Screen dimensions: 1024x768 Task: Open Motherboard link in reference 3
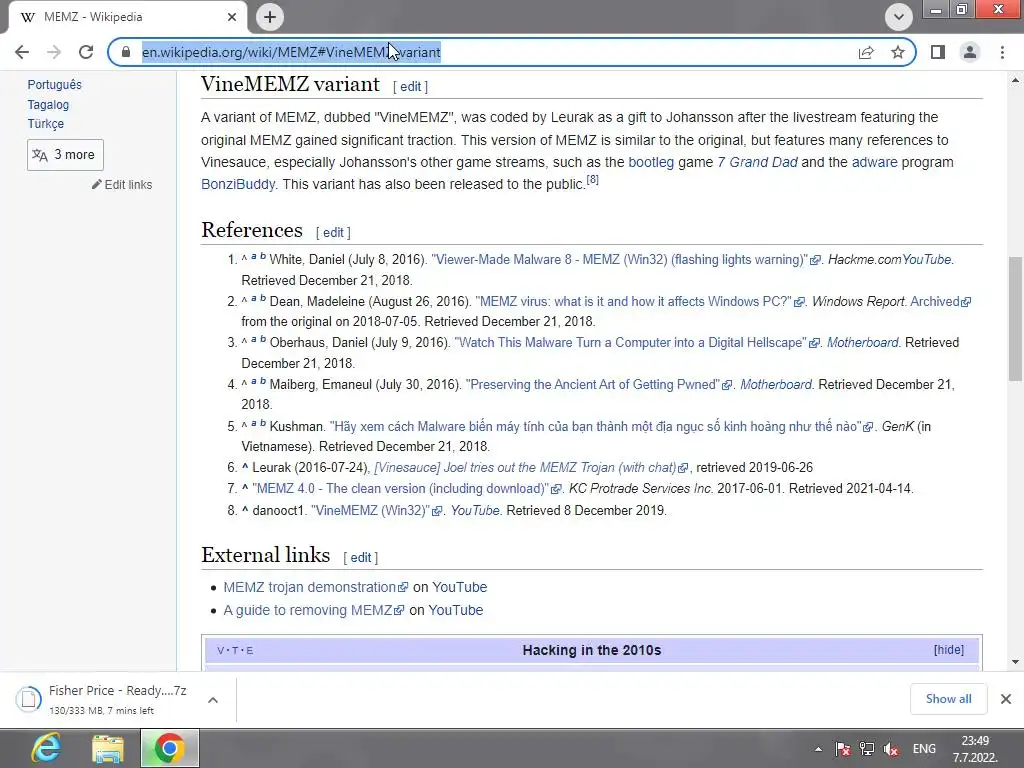pyautogui.click(x=863, y=343)
